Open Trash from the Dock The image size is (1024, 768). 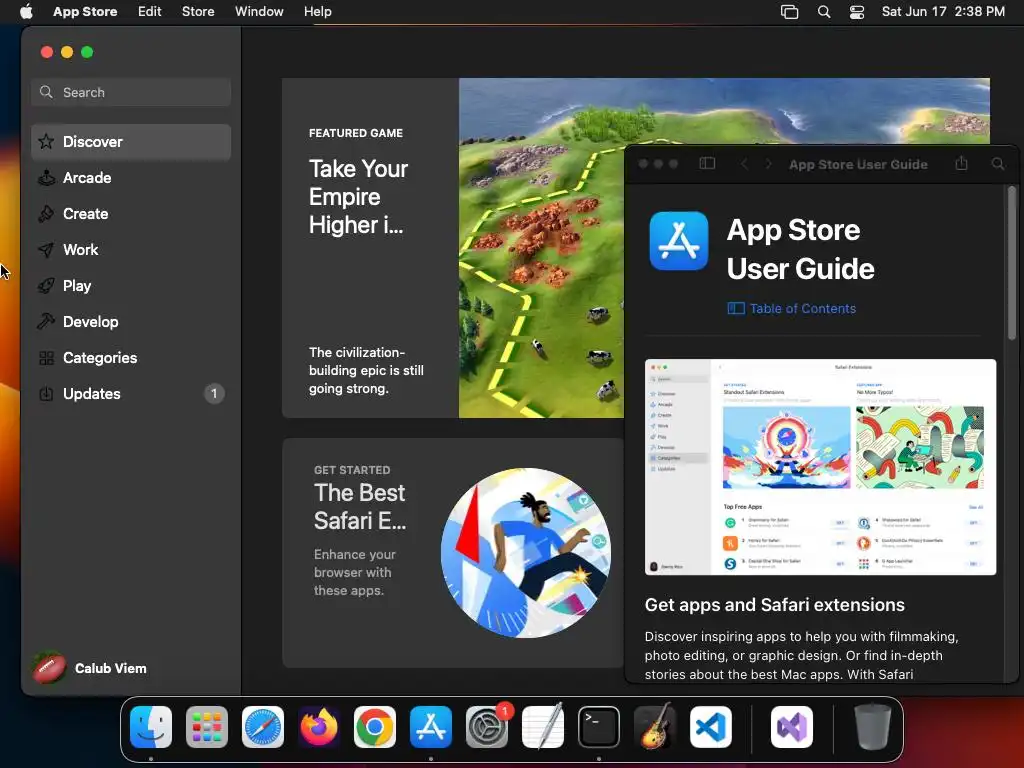[x=873, y=727]
